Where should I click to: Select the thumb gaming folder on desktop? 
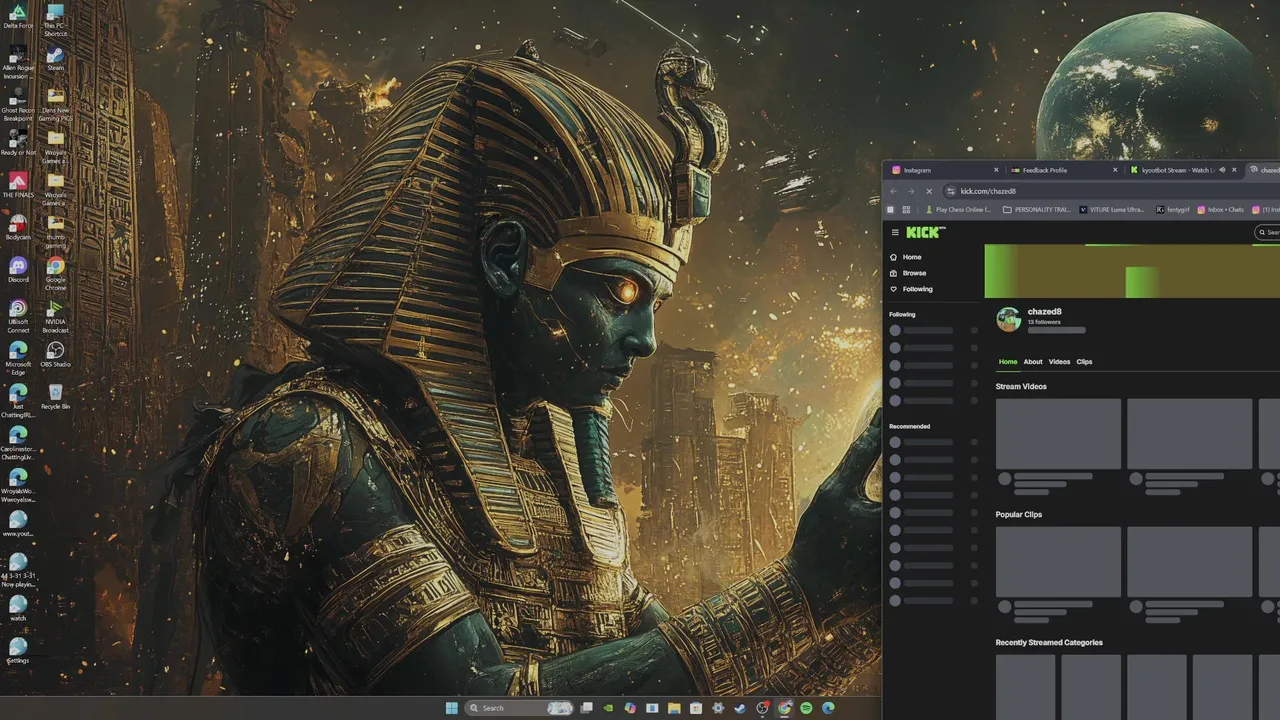point(55,232)
